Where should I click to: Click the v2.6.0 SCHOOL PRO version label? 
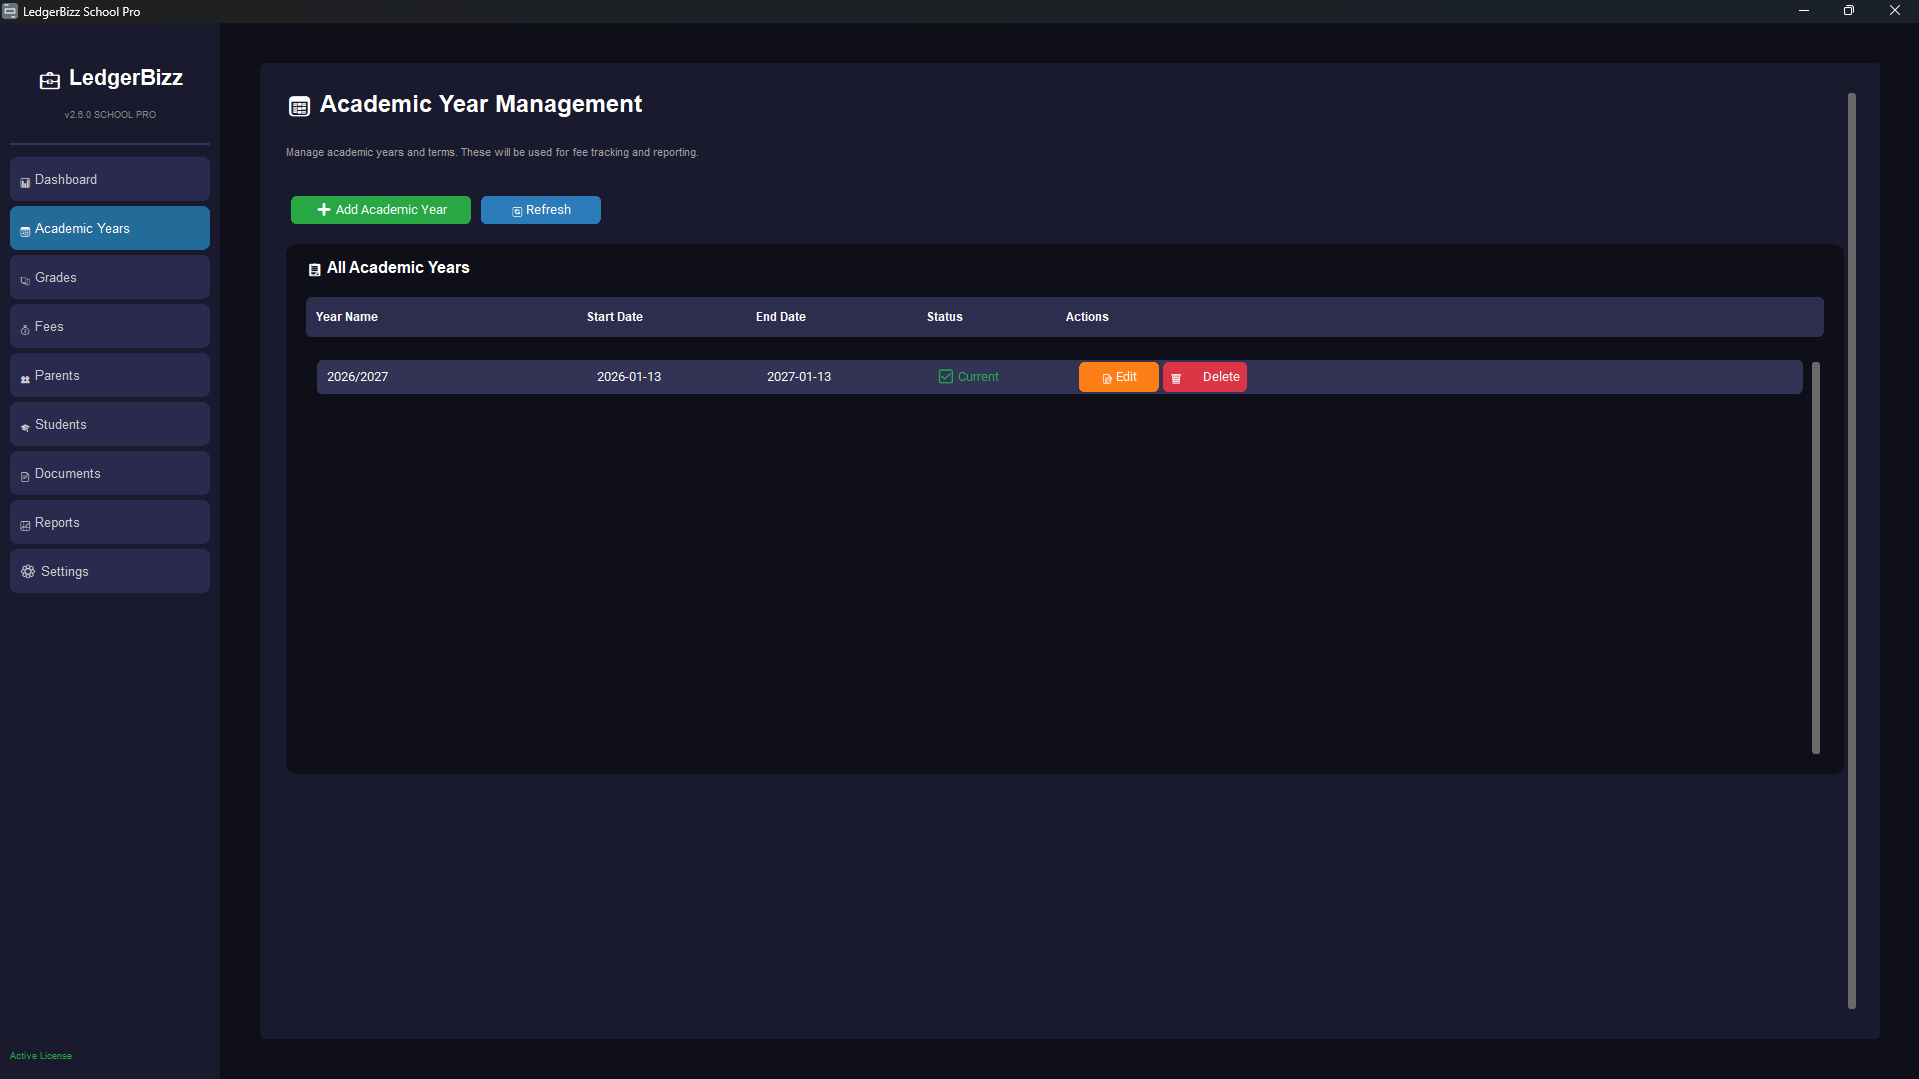tap(110, 115)
